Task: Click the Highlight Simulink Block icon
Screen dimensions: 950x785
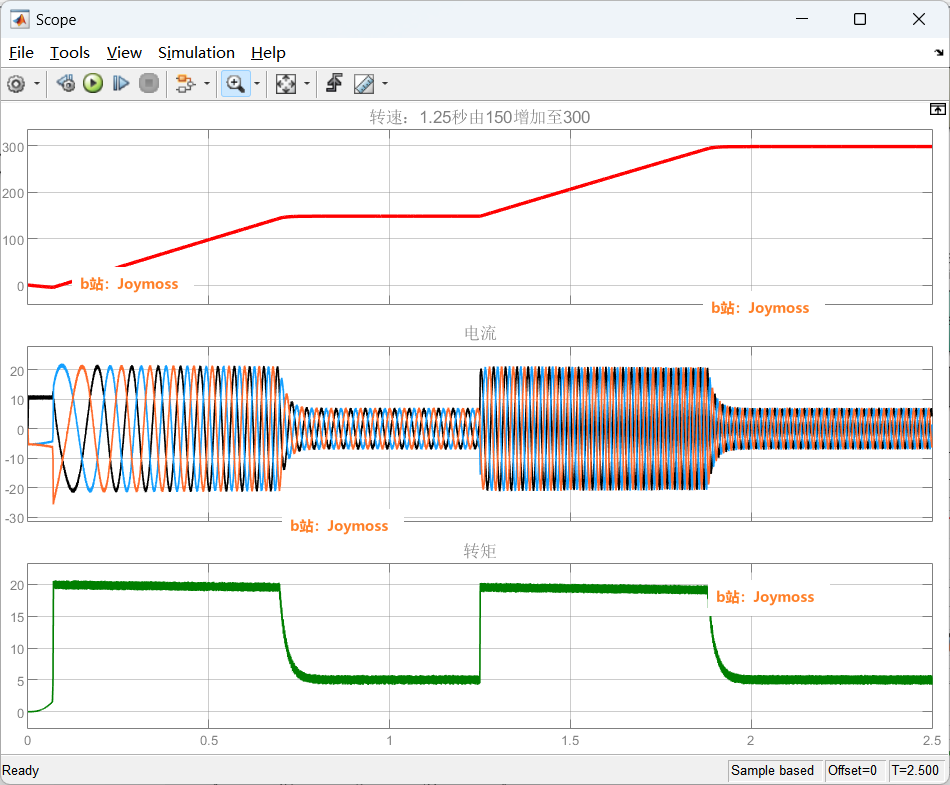Action: click(x=184, y=84)
